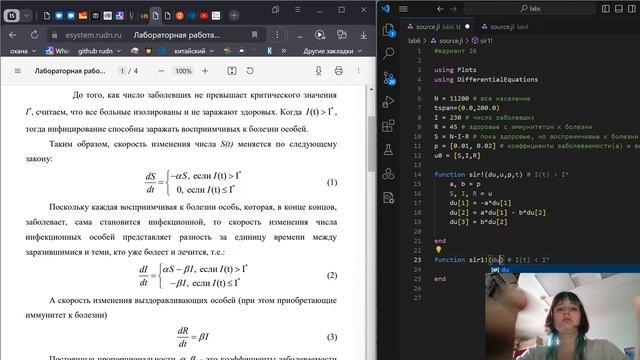The height and width of the screenshot is (360, 640).
Task: Open the 'охана' bookmarks folder
Action: 23,51
